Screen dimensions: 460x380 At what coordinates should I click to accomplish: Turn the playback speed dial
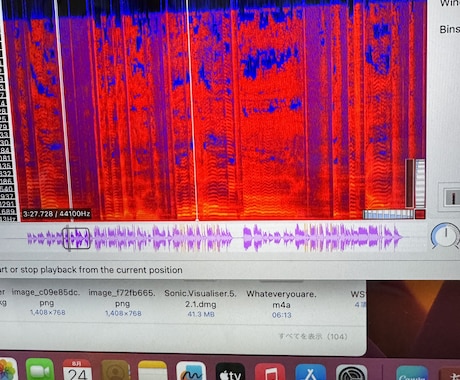pos(446,236)
